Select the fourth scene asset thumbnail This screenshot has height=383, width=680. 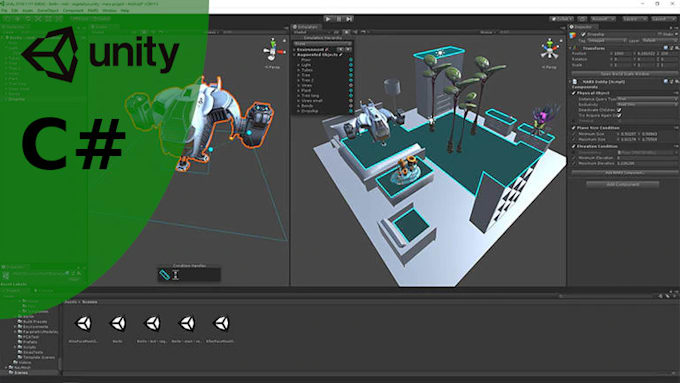[187, 324]
